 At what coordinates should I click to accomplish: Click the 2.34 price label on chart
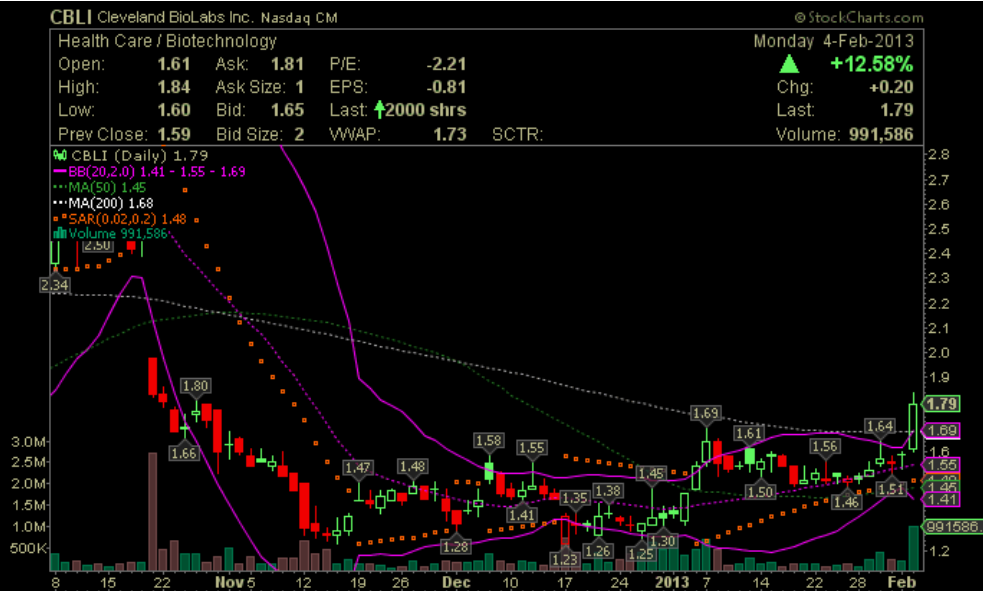(55, 285)
